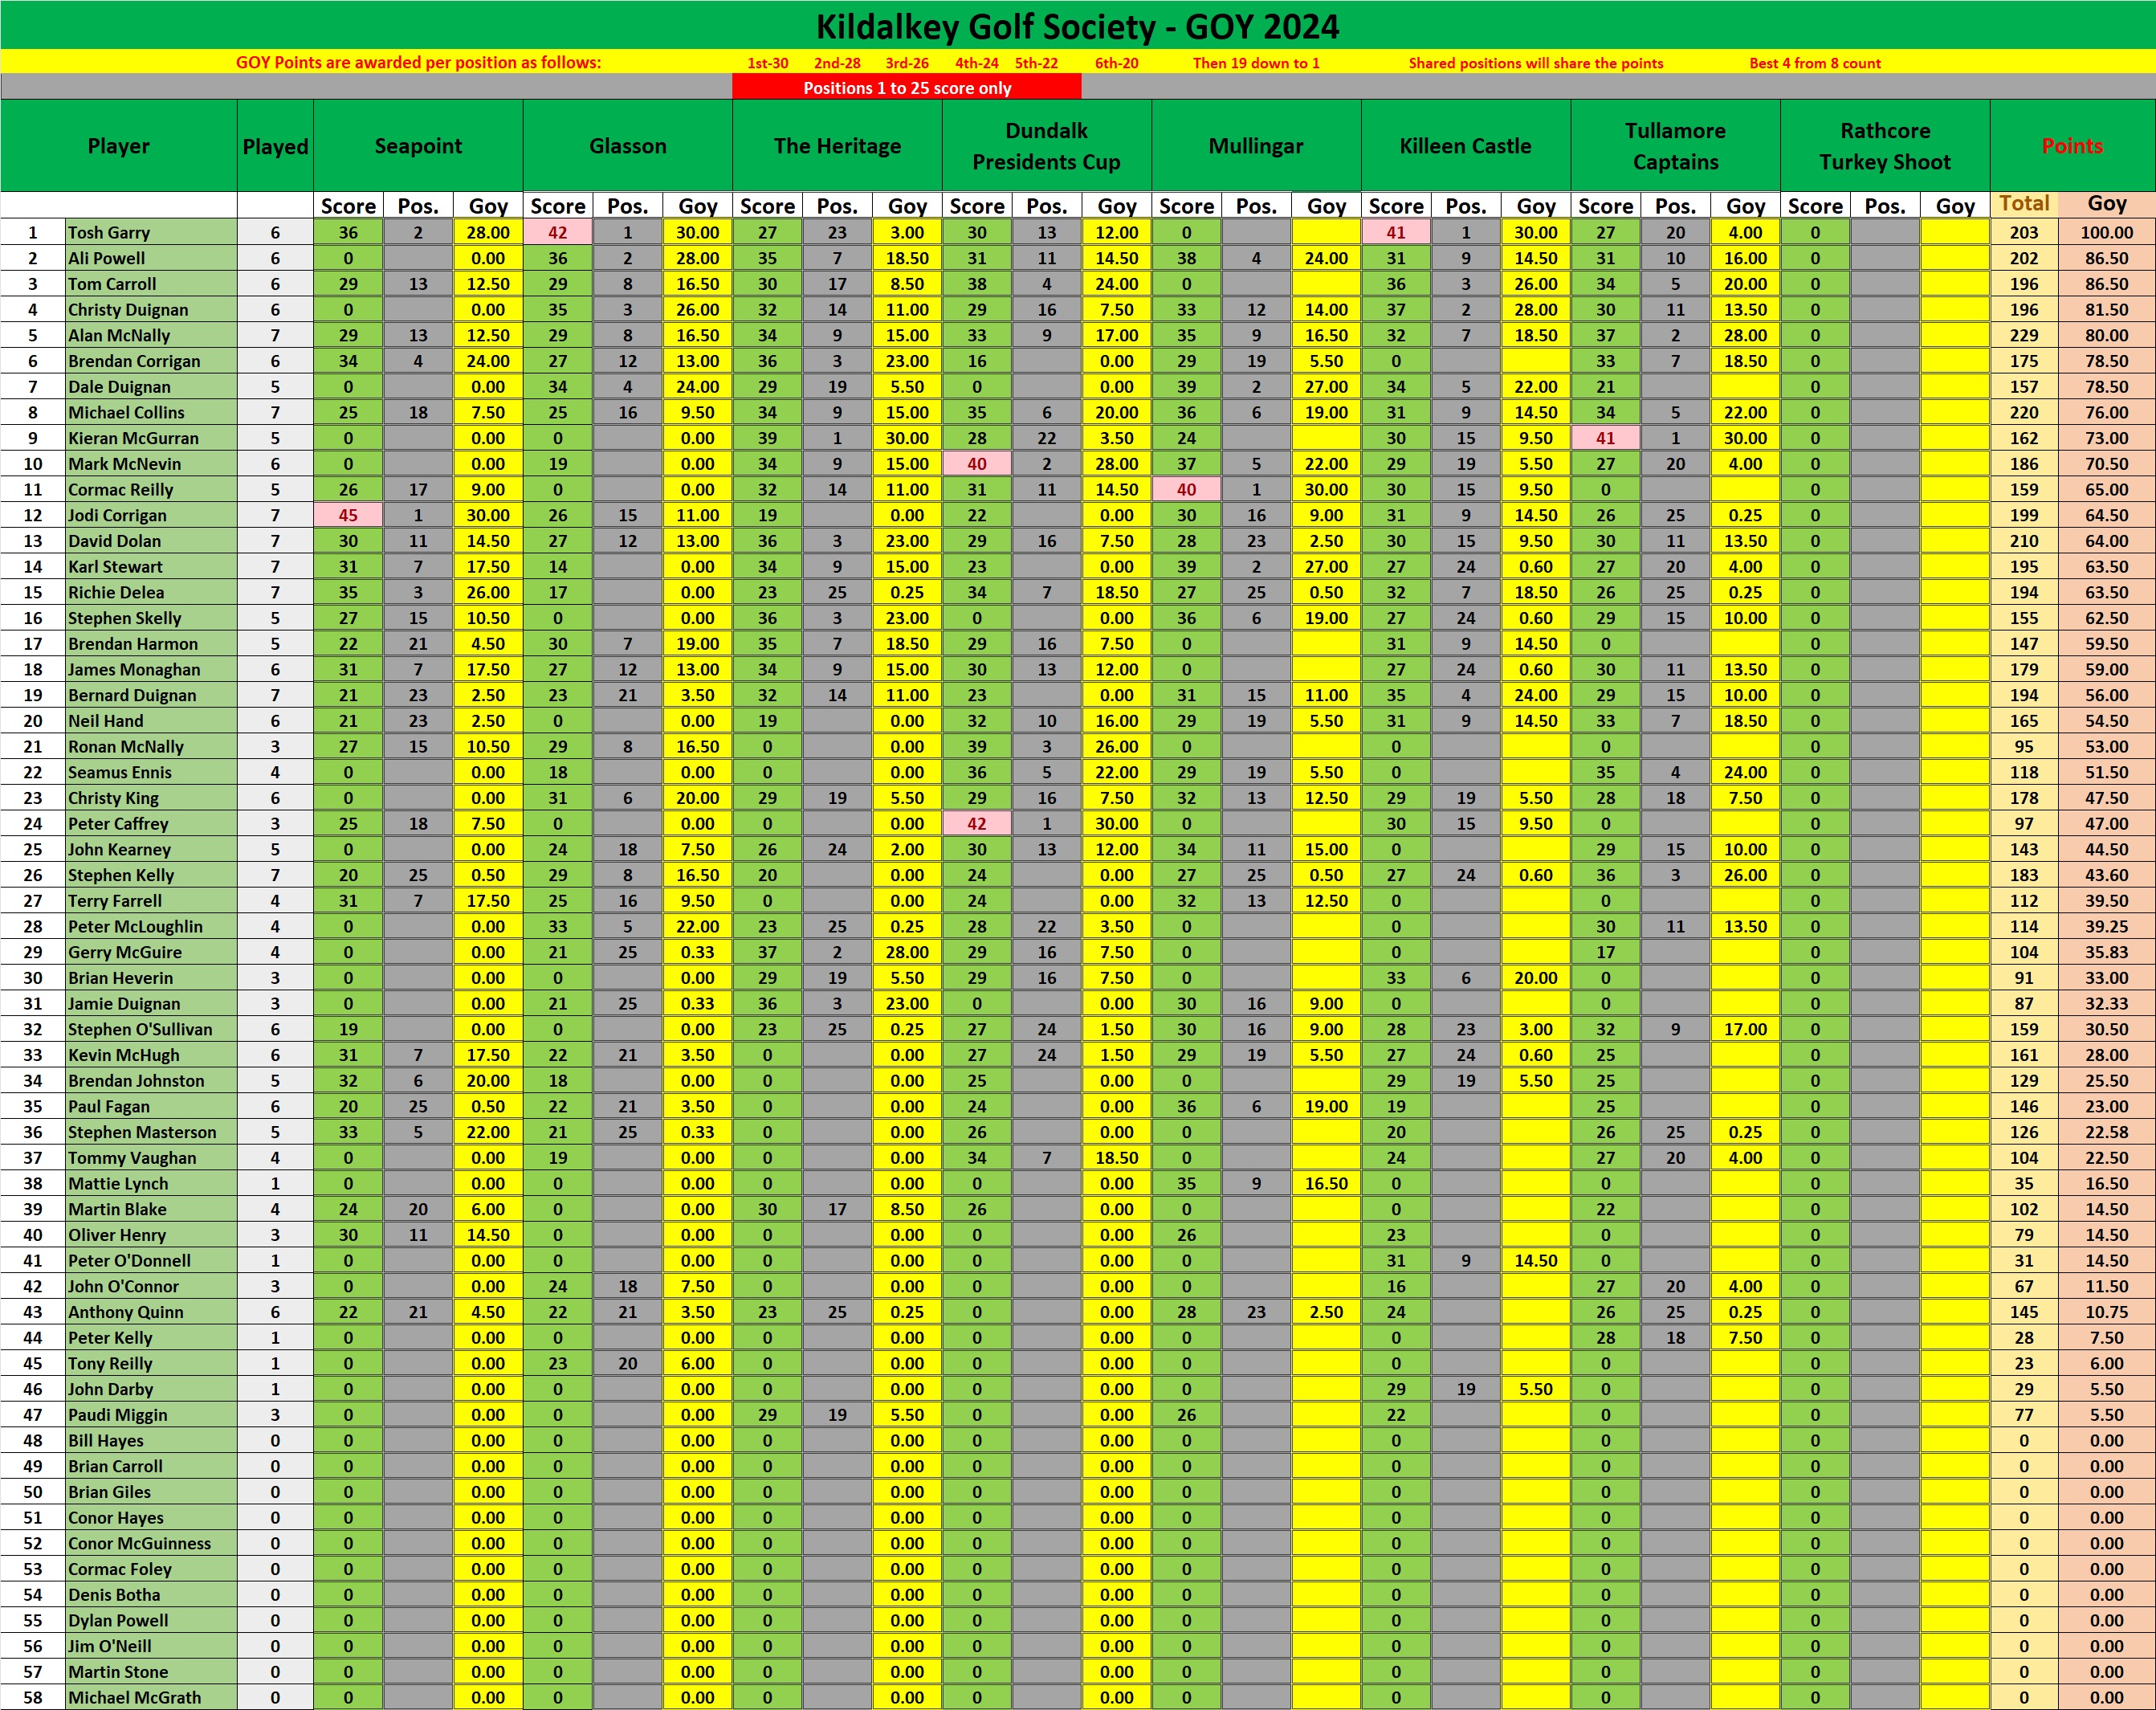Click player name 'Kevin McHugh'

124,1055
